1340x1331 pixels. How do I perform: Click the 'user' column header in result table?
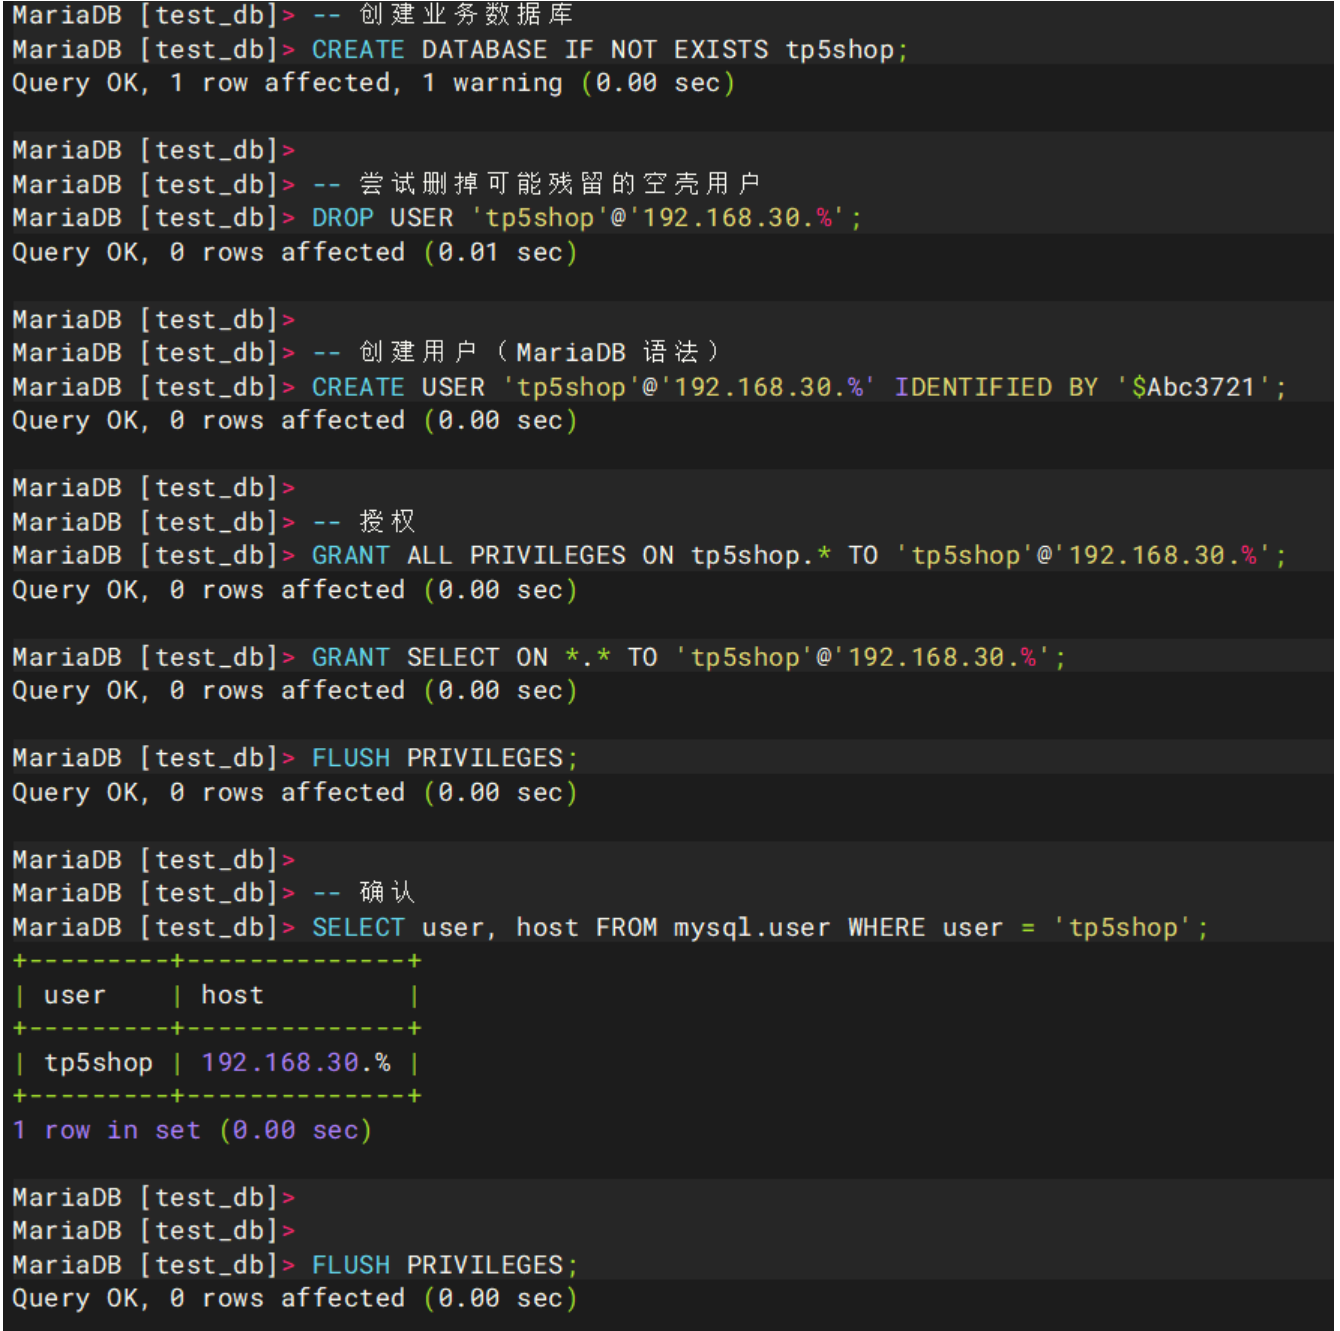click(74, 995)
